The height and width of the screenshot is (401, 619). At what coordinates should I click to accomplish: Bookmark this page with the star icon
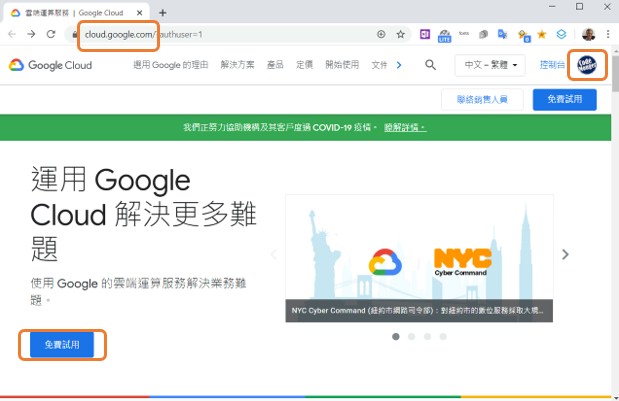pyautogui.click(x=401, y=34)
